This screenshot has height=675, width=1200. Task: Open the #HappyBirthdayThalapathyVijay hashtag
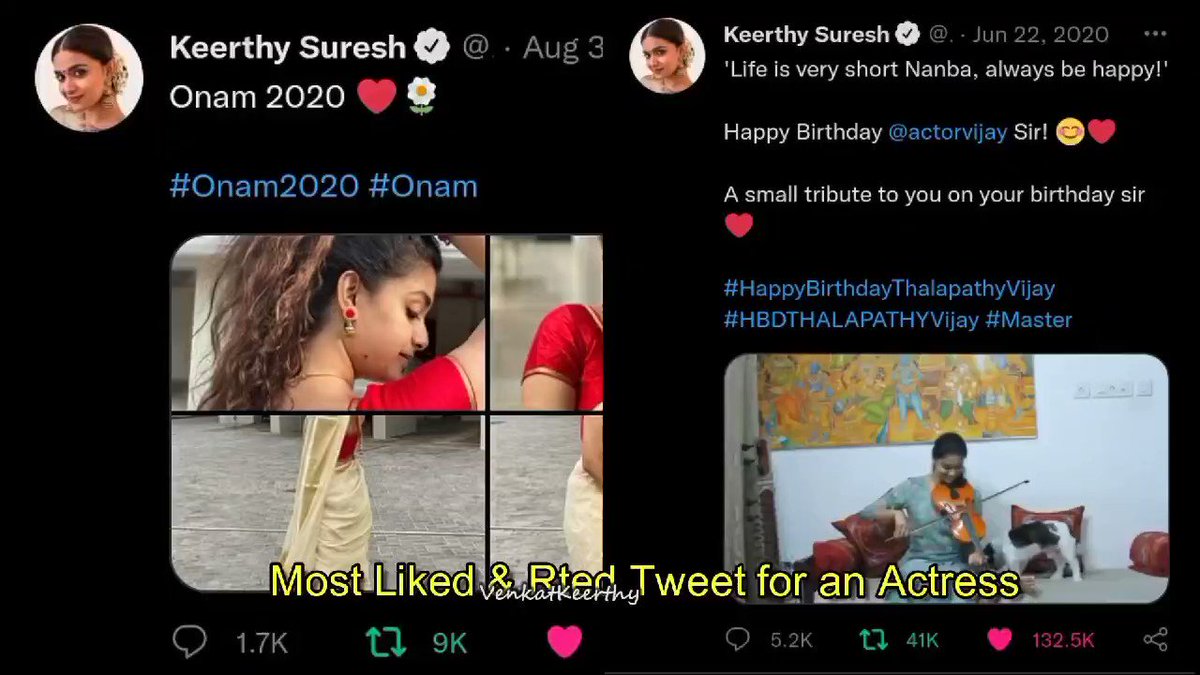click(x=889, y=289)
